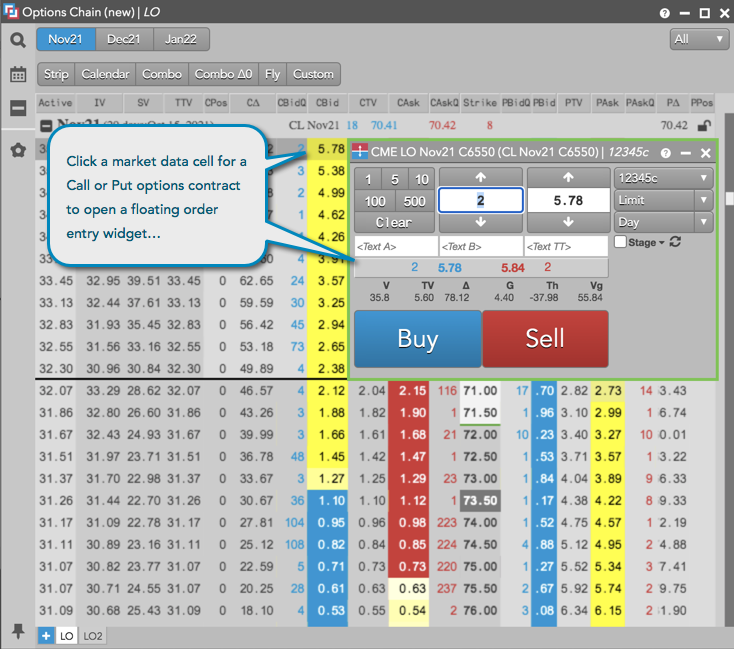The height and width of the screenshot is (649, 734).
Task: Collapse the Nov21 expiry row group
Action: 45,126
